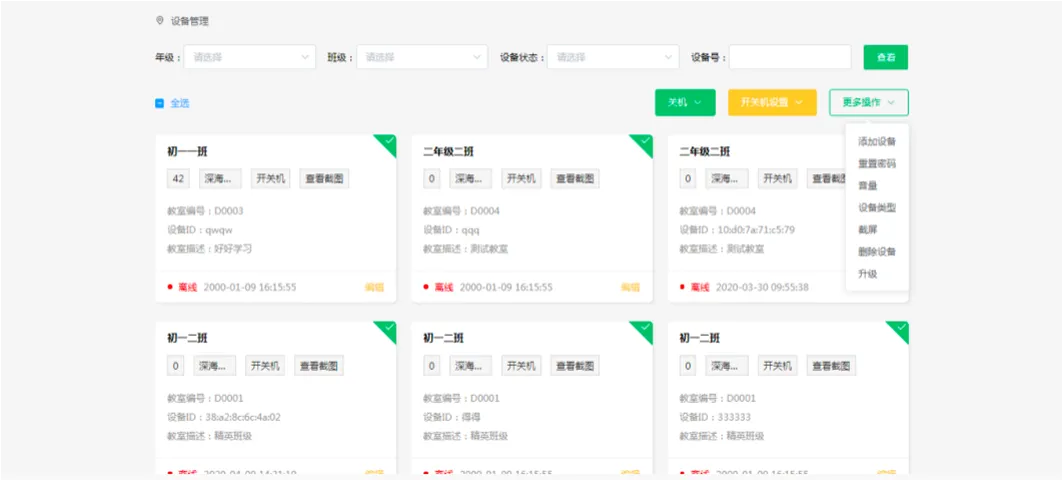
Task: Select 升级 in the more-actions menu
Action: click(x=868, y=274)
